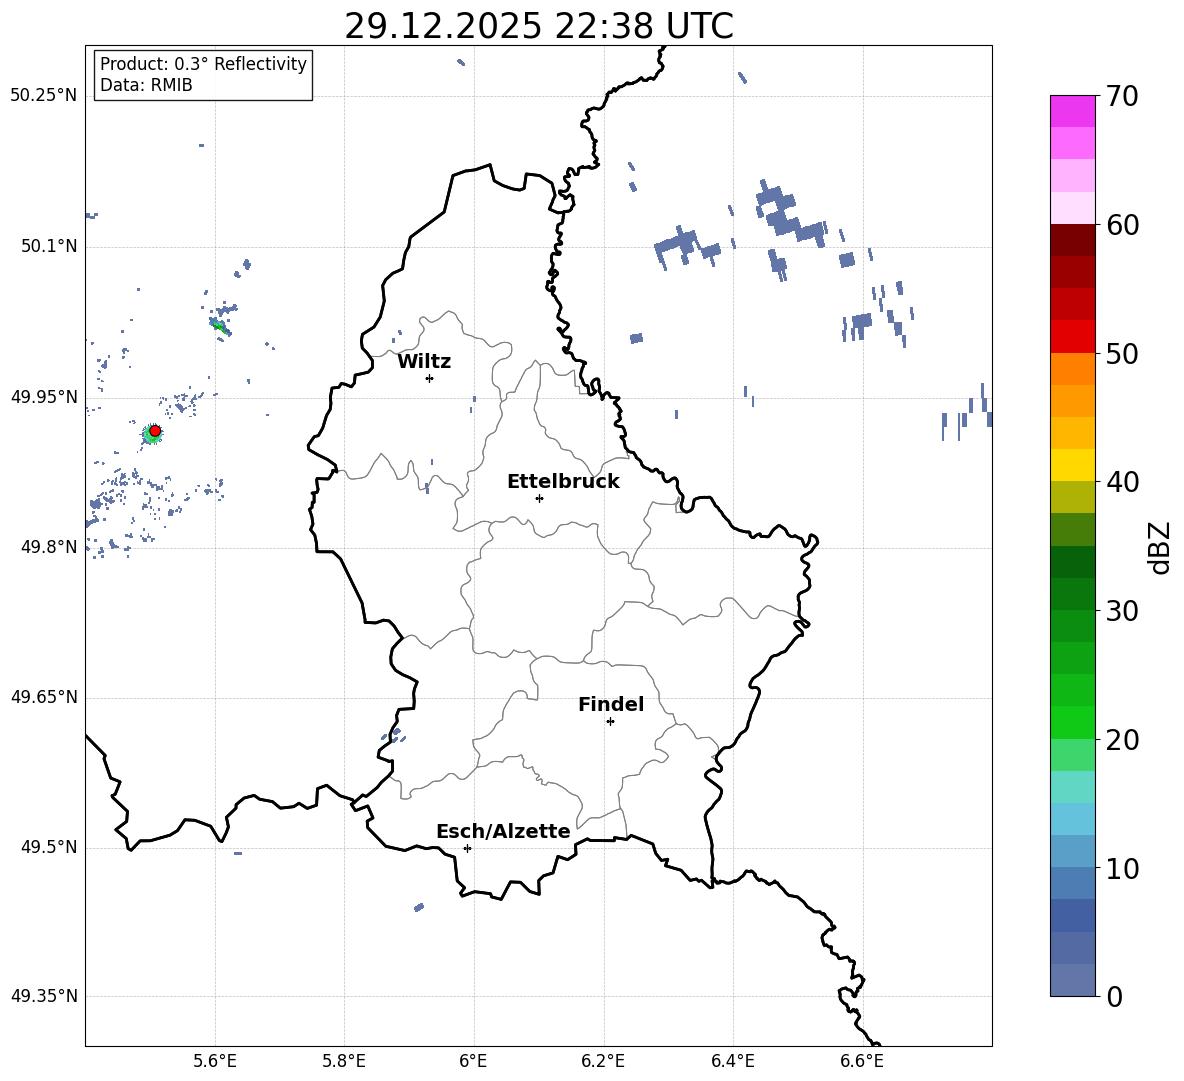Click the 50.1°N latitude label
Viewport: 1184px width, 1081px height.
[x=49, y=247]
